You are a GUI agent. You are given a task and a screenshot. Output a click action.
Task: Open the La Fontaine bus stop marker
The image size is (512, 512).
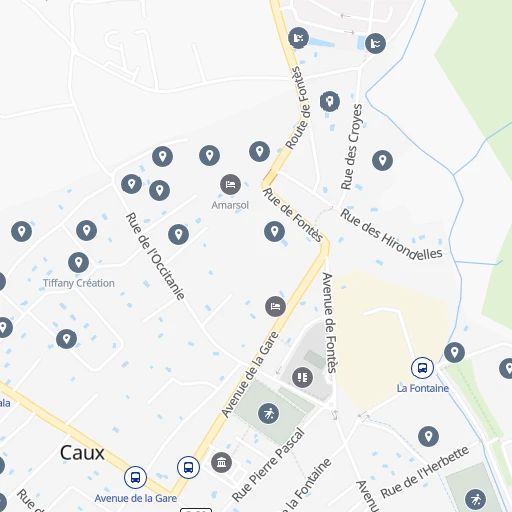point(422,368)
